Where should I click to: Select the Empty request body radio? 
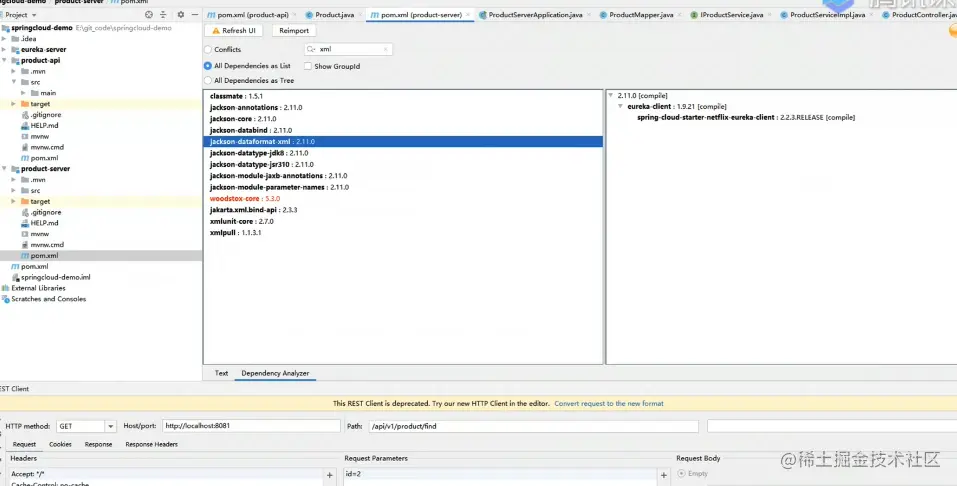point(681,473)
